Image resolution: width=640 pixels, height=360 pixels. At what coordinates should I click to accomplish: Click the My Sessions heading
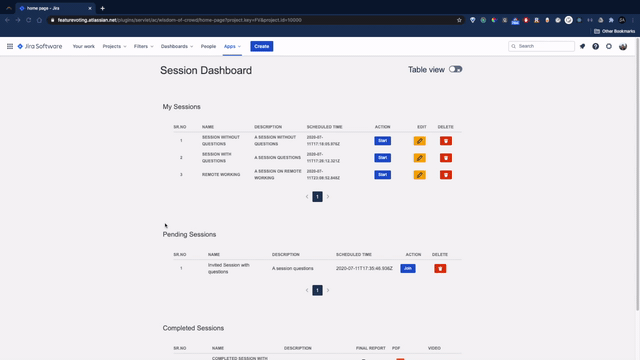(x=182, y=107)
